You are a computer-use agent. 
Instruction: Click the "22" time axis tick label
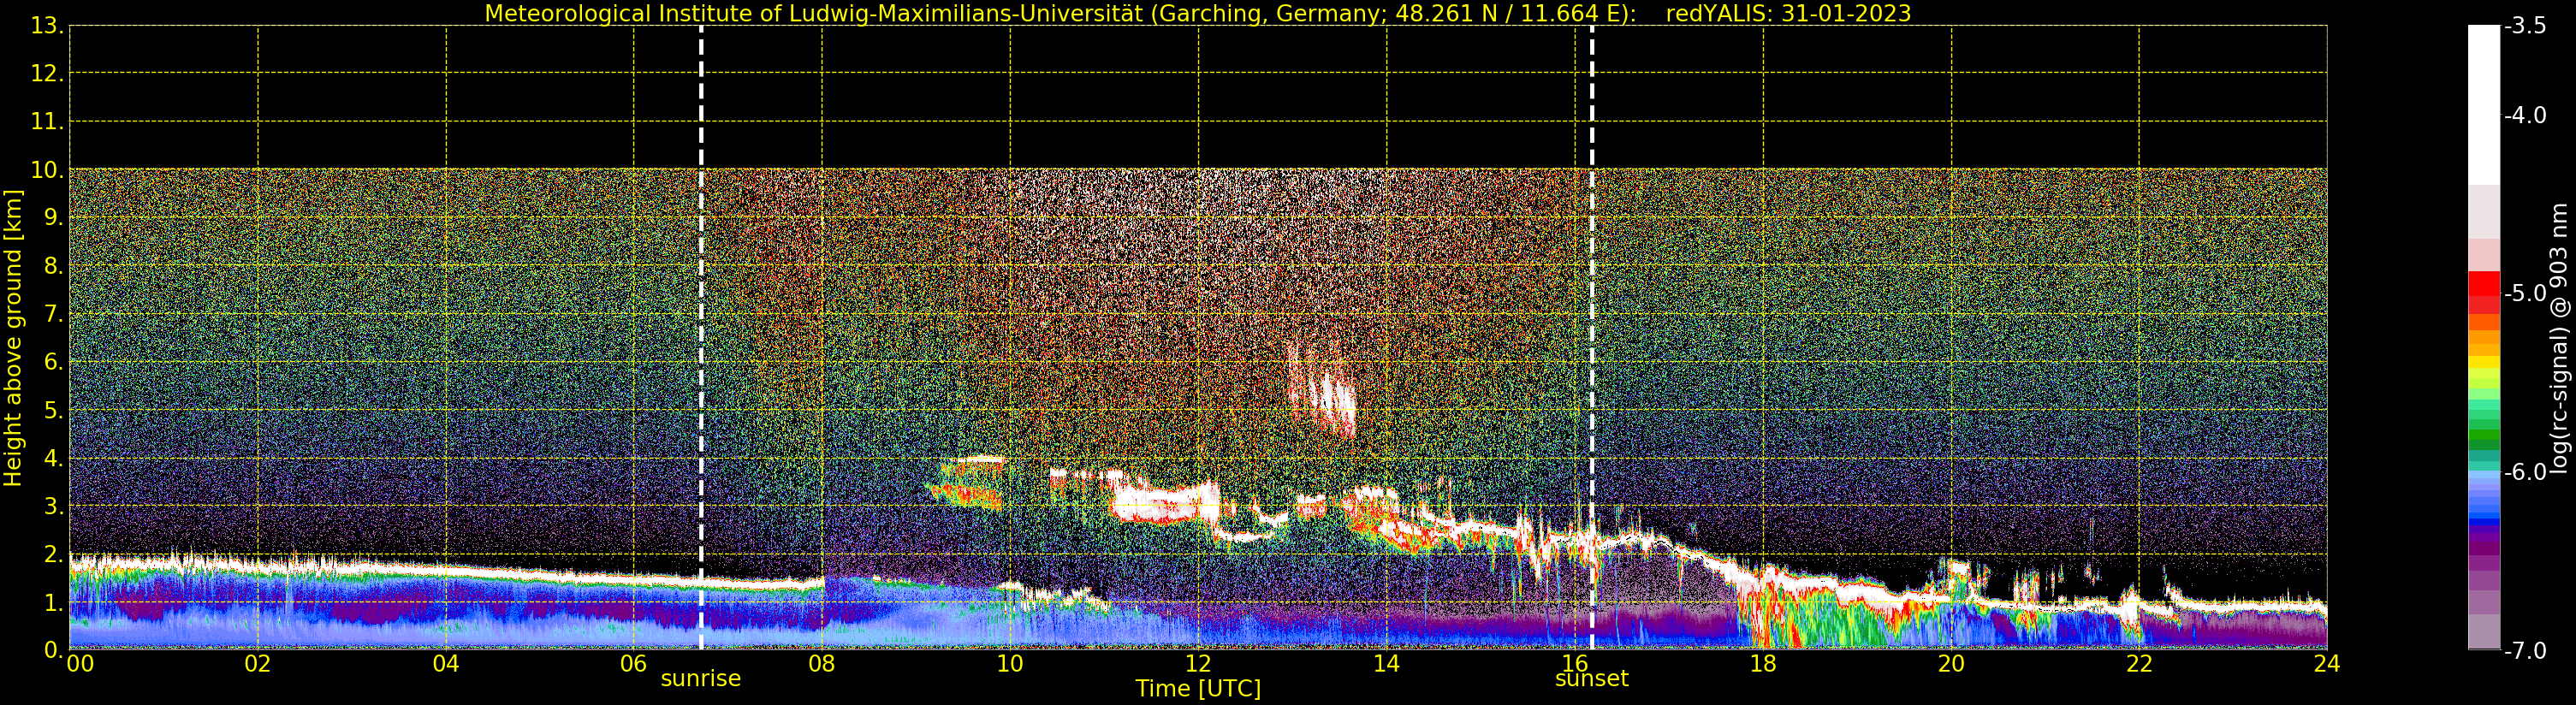(x=2139, y=664)
